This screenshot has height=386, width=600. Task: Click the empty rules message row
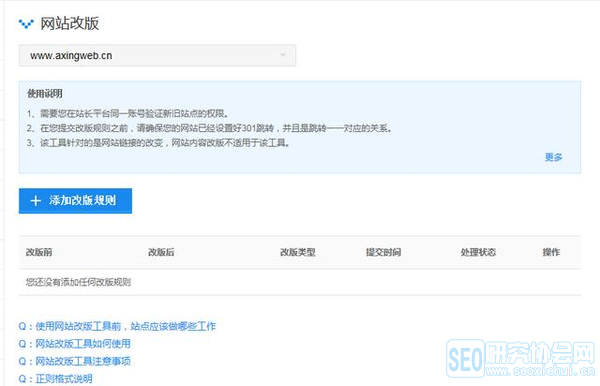(x=300, y=282)
